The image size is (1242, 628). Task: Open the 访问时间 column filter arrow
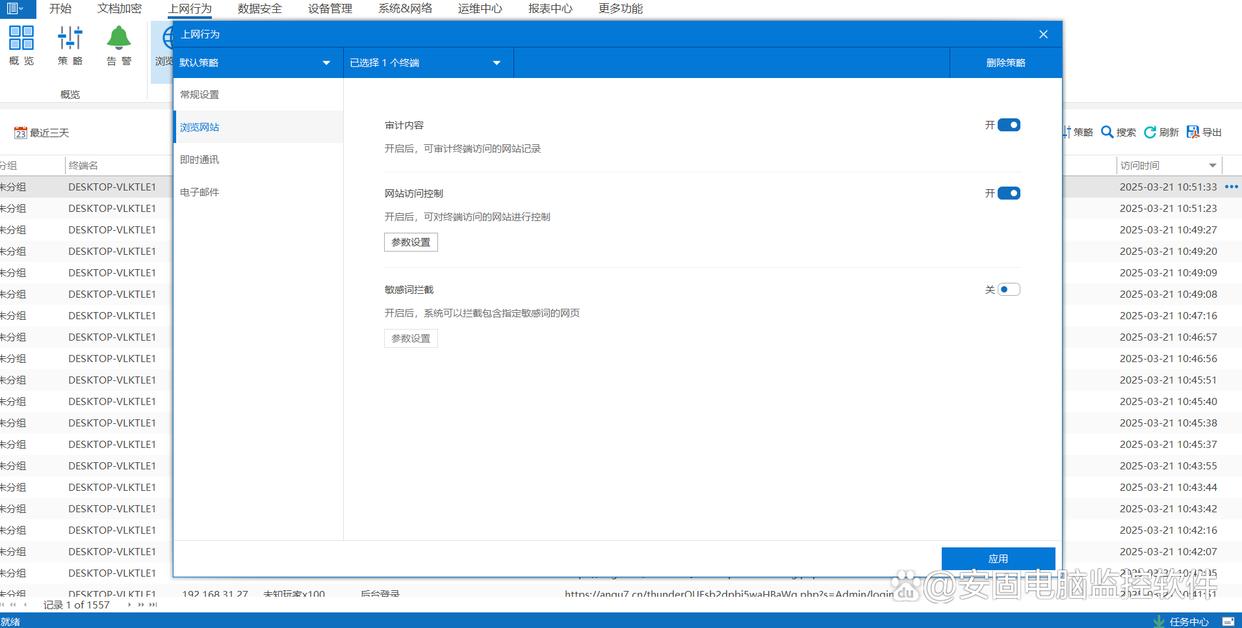[x=1213, y=166]
